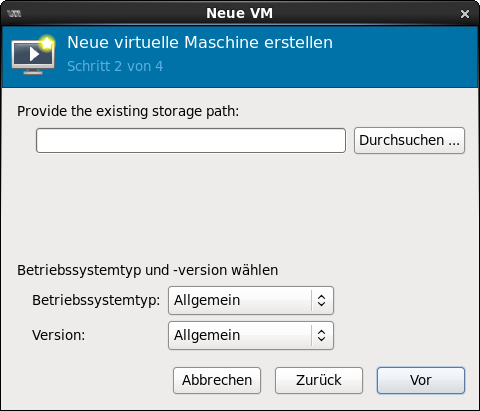Proceed to the next step with Vor
480x411 pixels.
[x=421, y=380]
